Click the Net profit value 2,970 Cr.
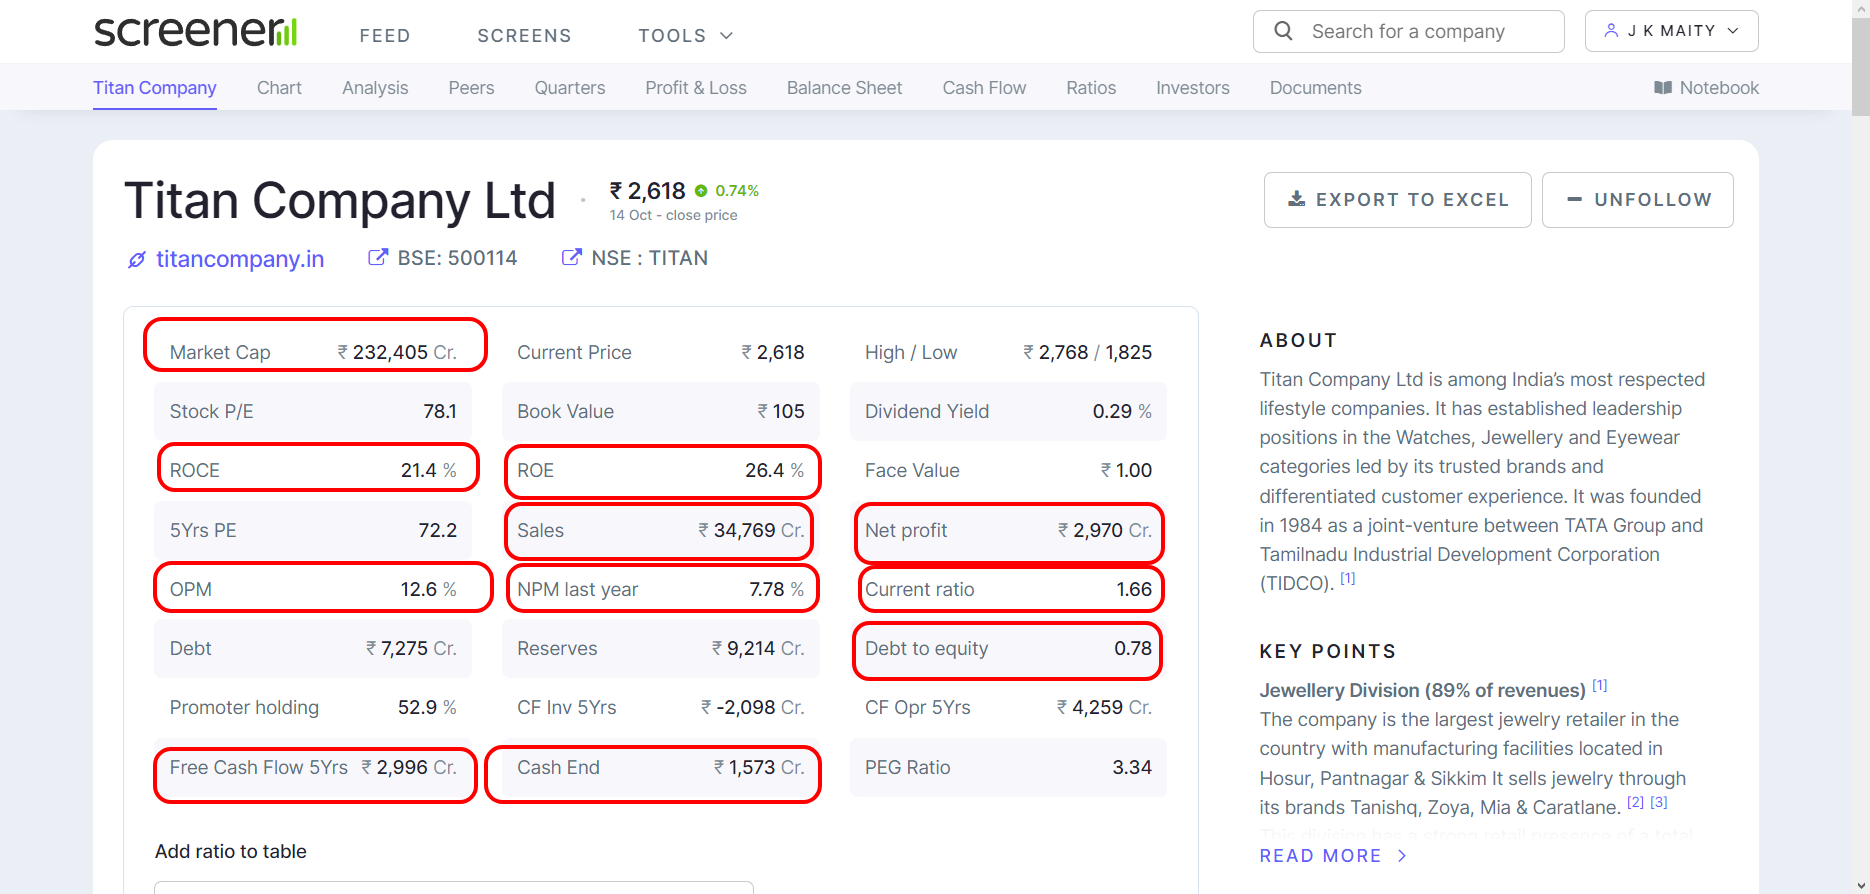The image size is (1870, 894). coord(1105,530)
